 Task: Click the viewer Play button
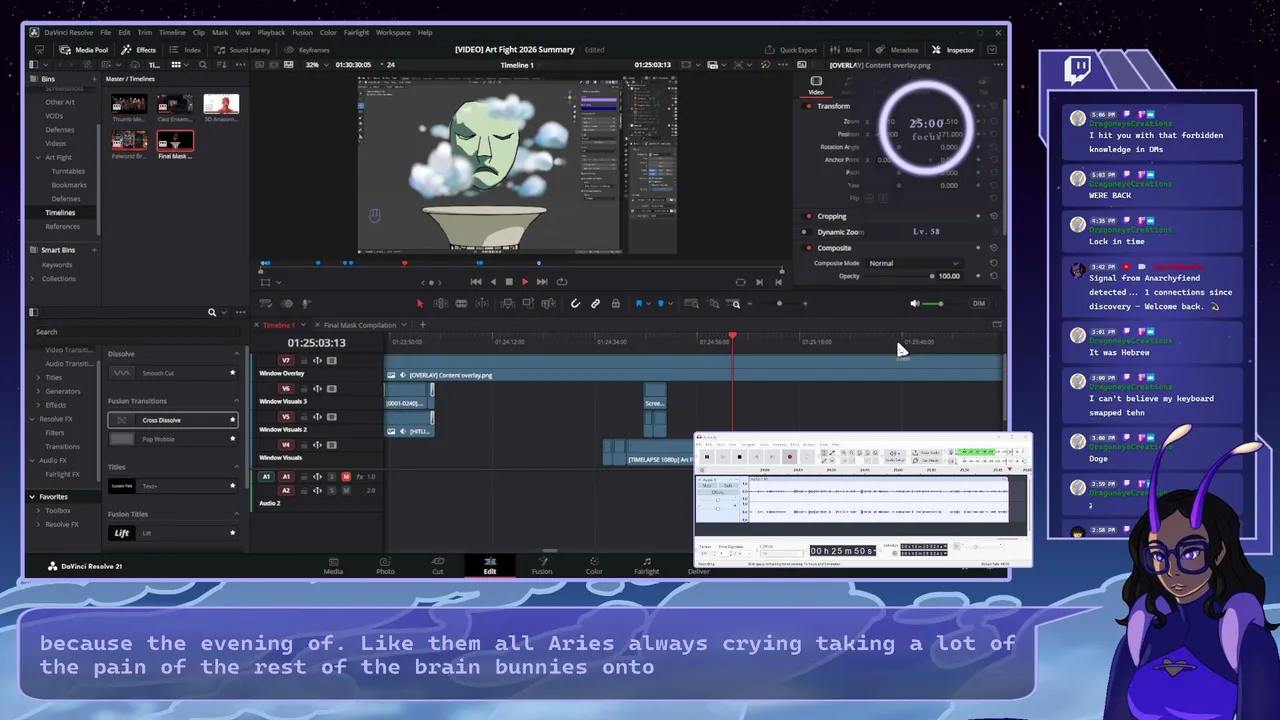[525, 282]
